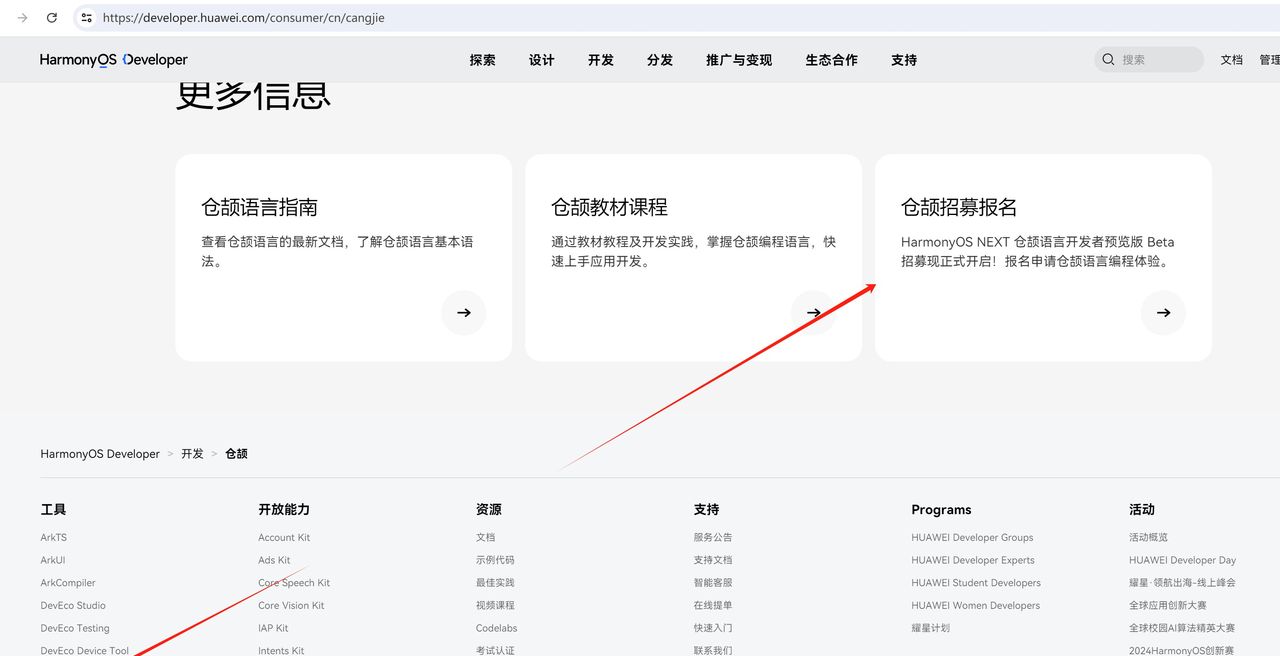The image size is (1280, 656).
Task: Open the 文档 link at top right
Action: pyautogui.click(x=1231, y=60)
